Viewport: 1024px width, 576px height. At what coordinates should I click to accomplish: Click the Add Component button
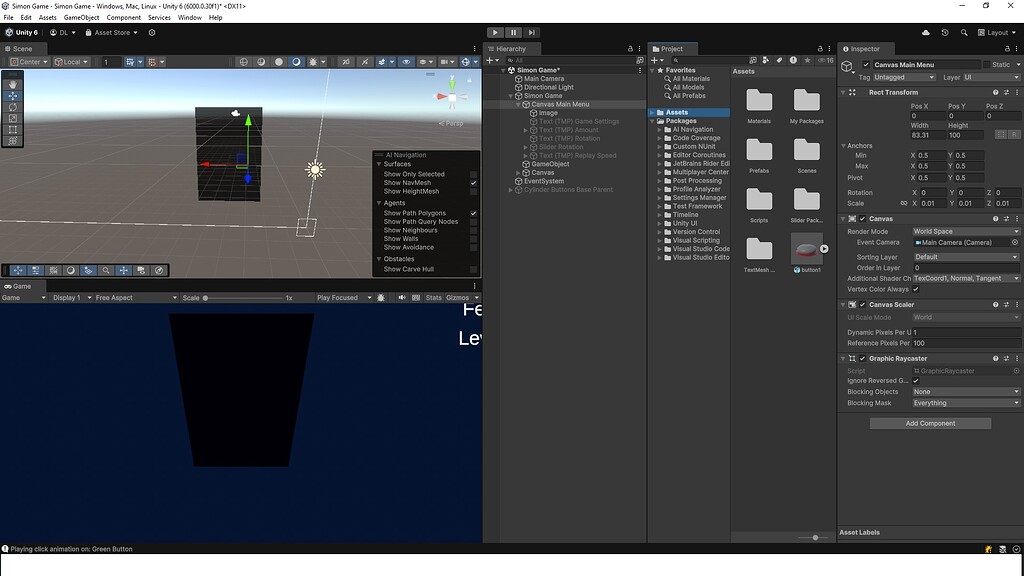(x=929, y=423)
